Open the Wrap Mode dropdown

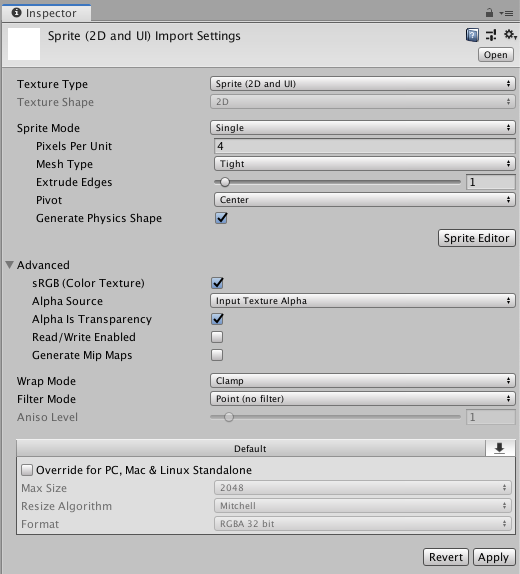[363, 381]
